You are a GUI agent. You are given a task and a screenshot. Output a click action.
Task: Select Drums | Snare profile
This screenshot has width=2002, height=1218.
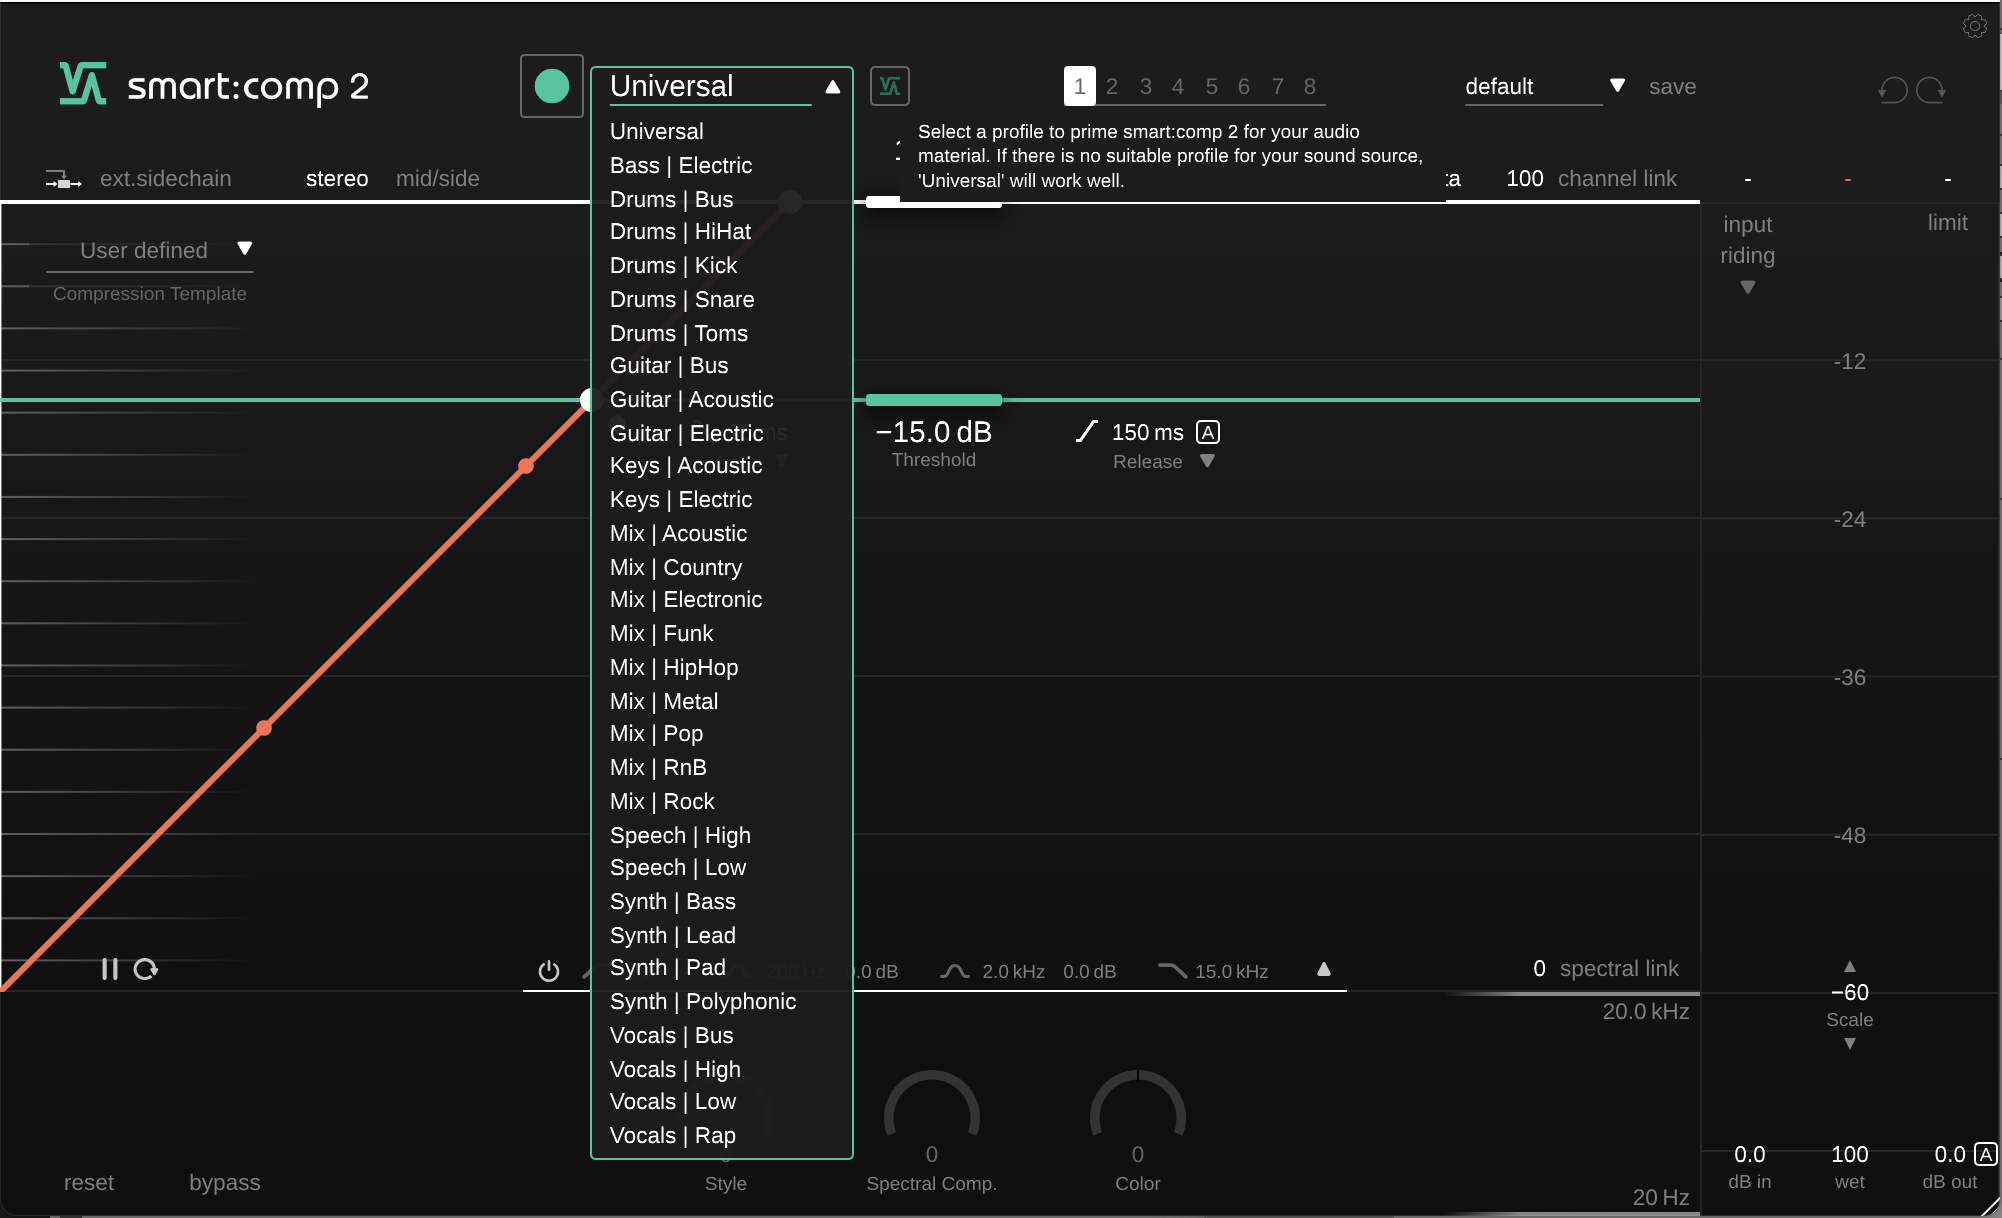[682, 299]
